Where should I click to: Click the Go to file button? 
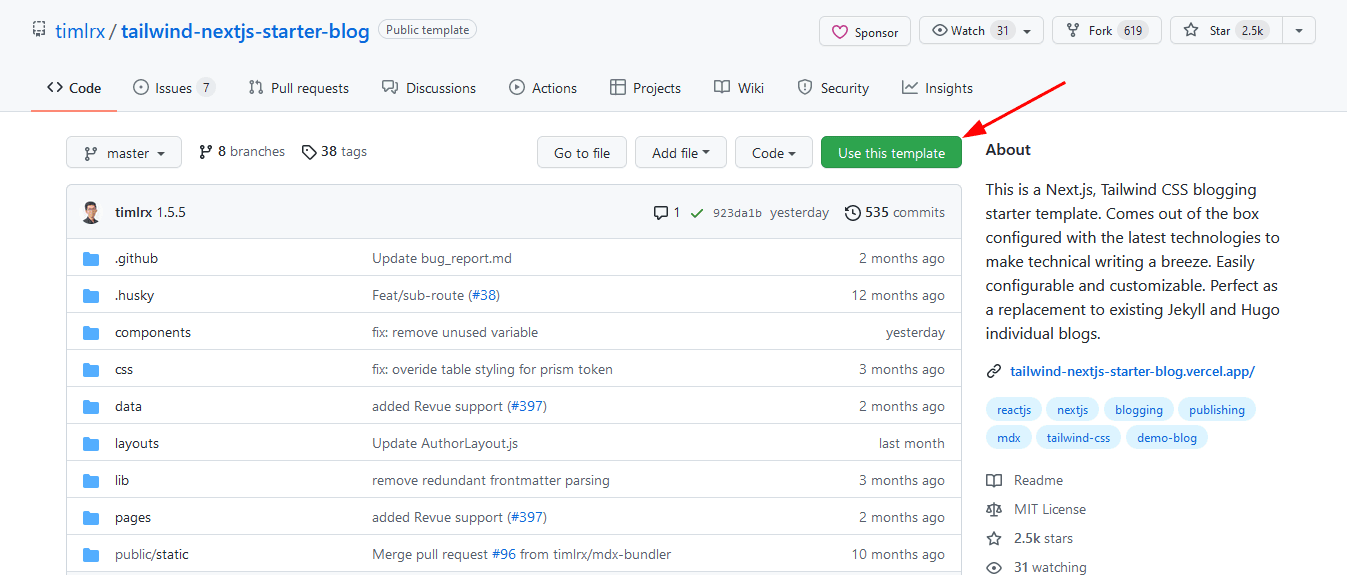click(x=581, y=153)
